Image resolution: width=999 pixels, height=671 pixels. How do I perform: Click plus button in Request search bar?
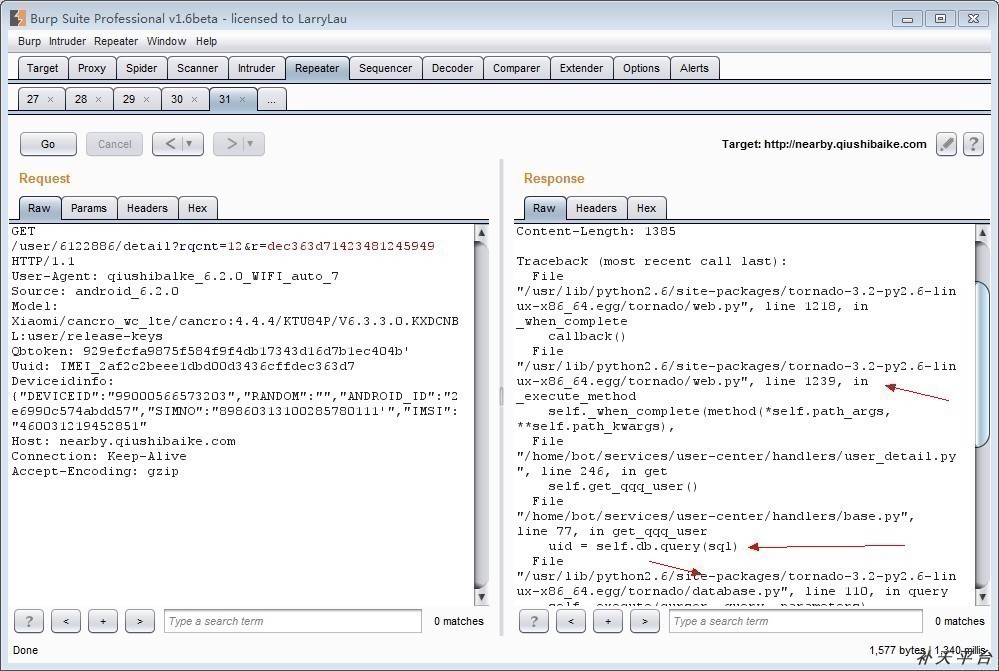(x=103, y=621)
